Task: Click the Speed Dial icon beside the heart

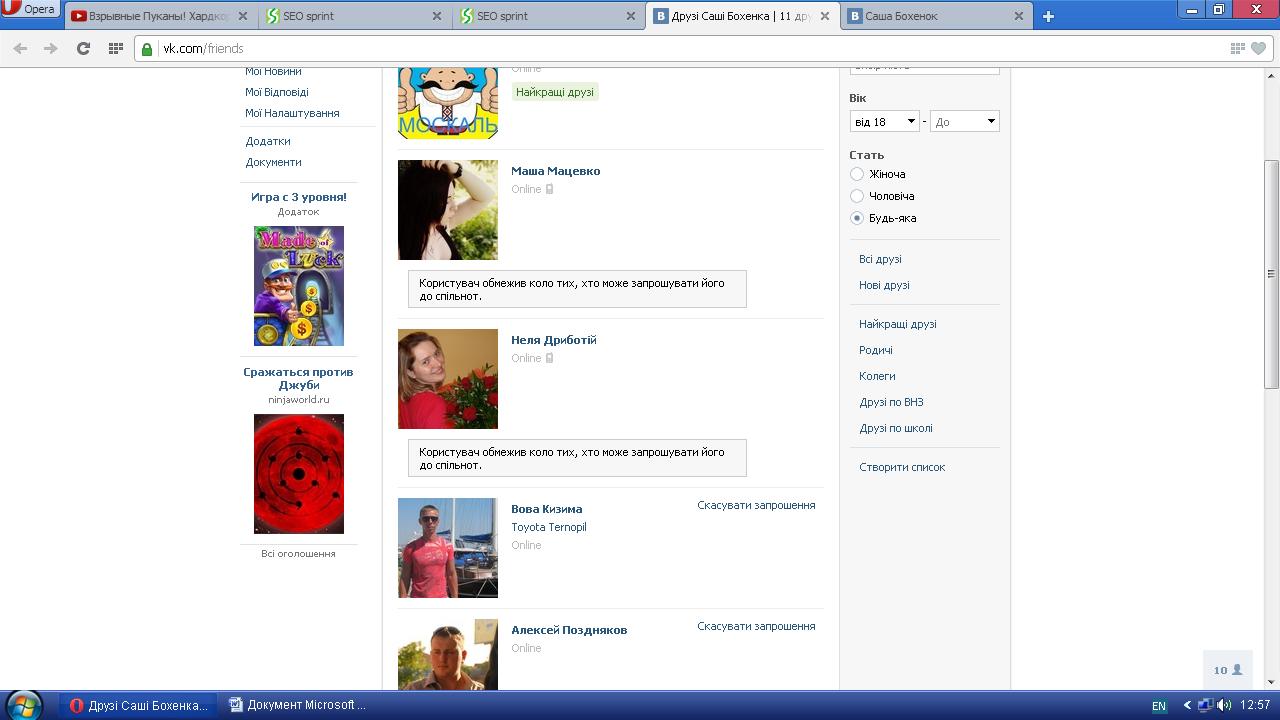Action: (1238, 48)
